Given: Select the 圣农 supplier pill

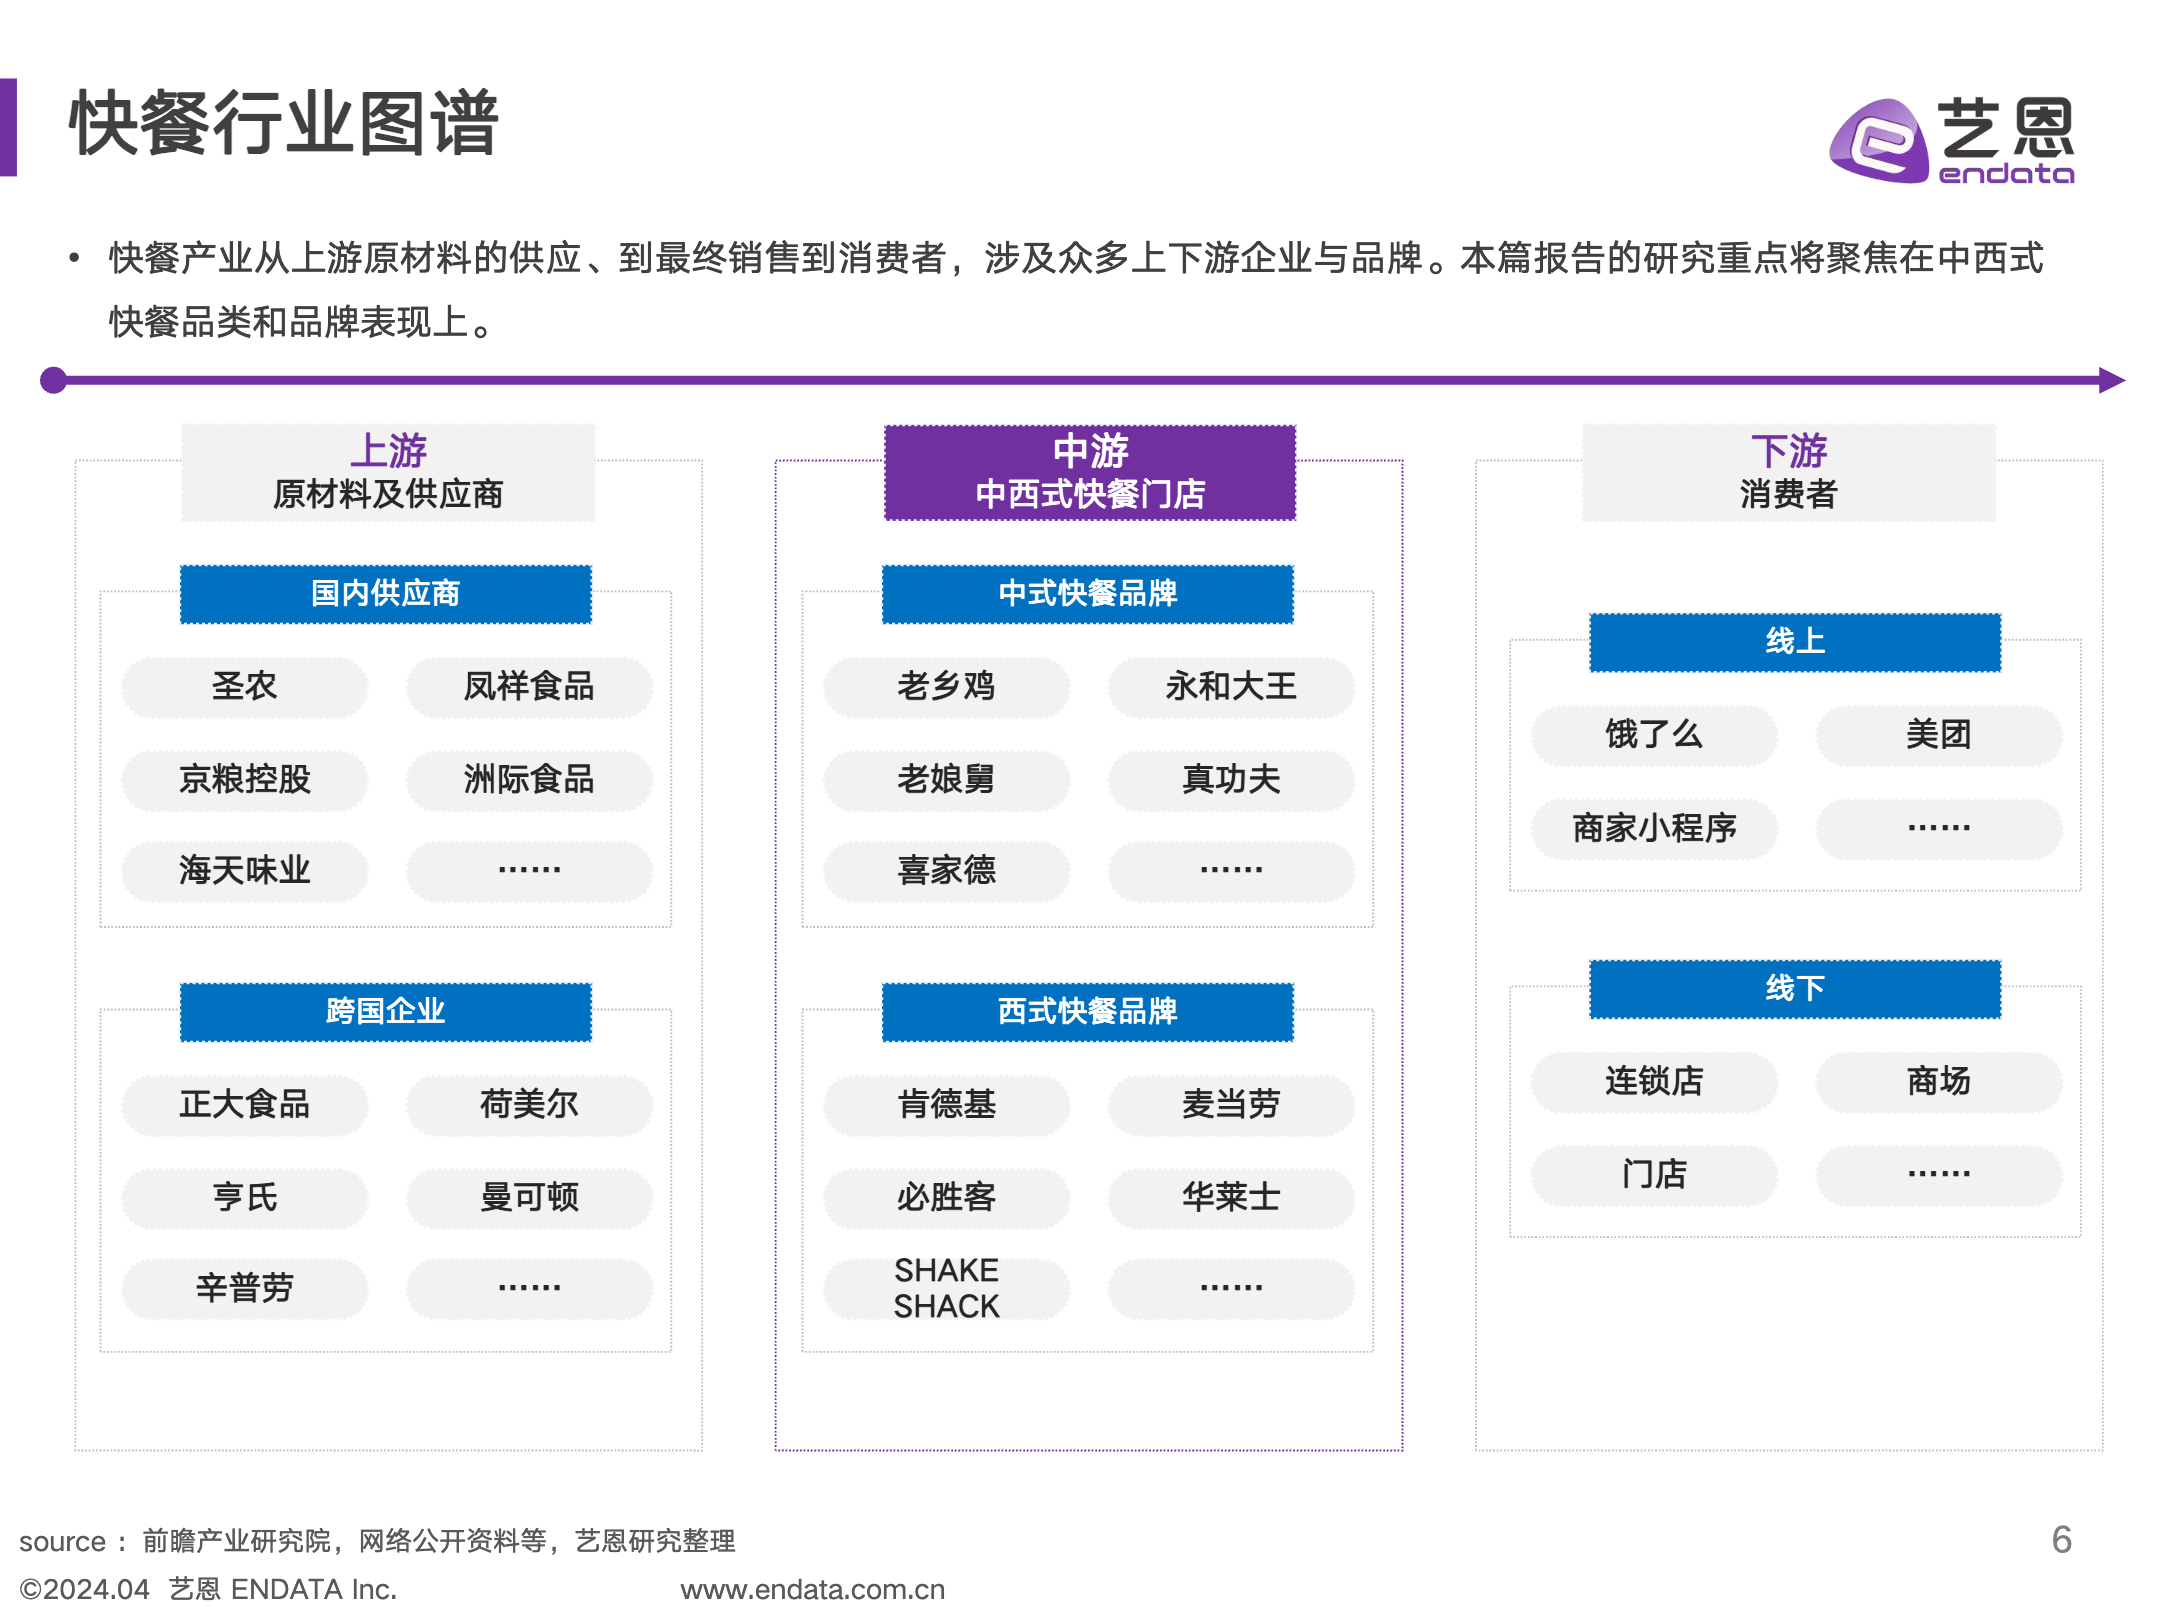Looking at the screenshot, I should [244, 687].
